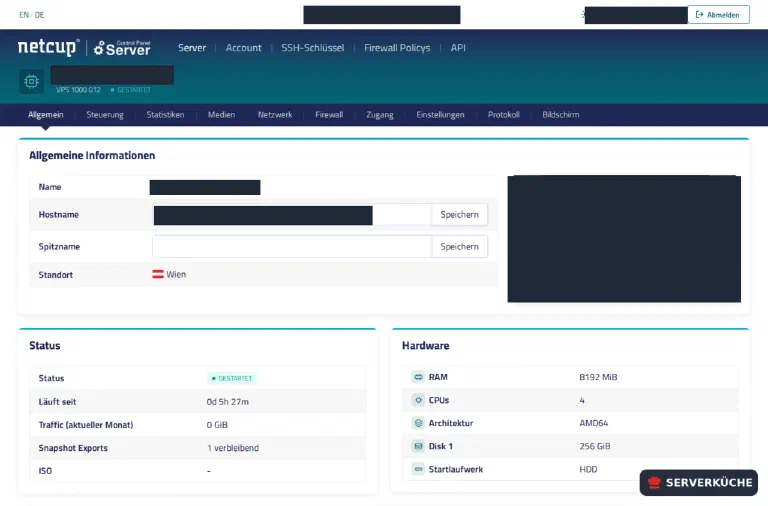Click the CPUs icon in Hardware panel

tap(418, 400)
